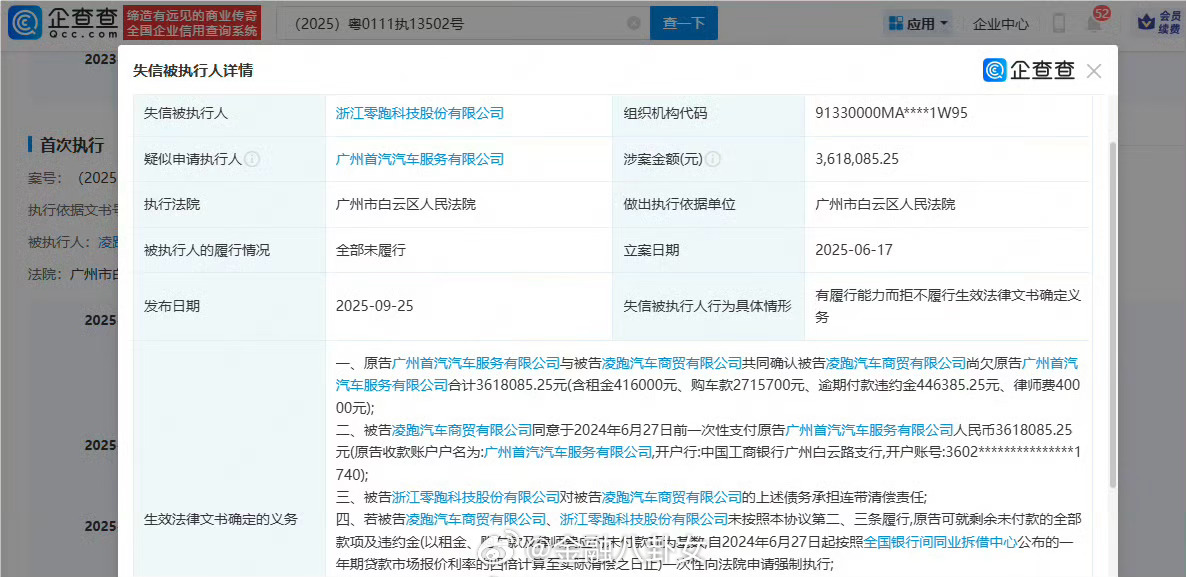Open 凌跑汽车商贸有限公司 link before 尚欠原告
Viewport: 1186px width, 577px height.
coord(896,363)
